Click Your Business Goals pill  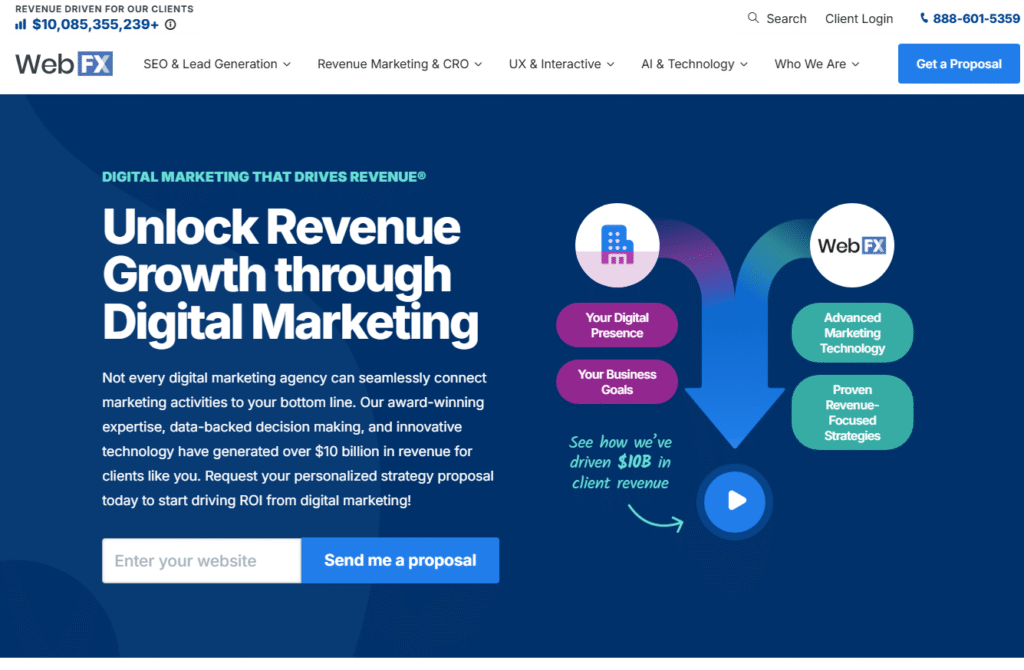pos(616,382)
